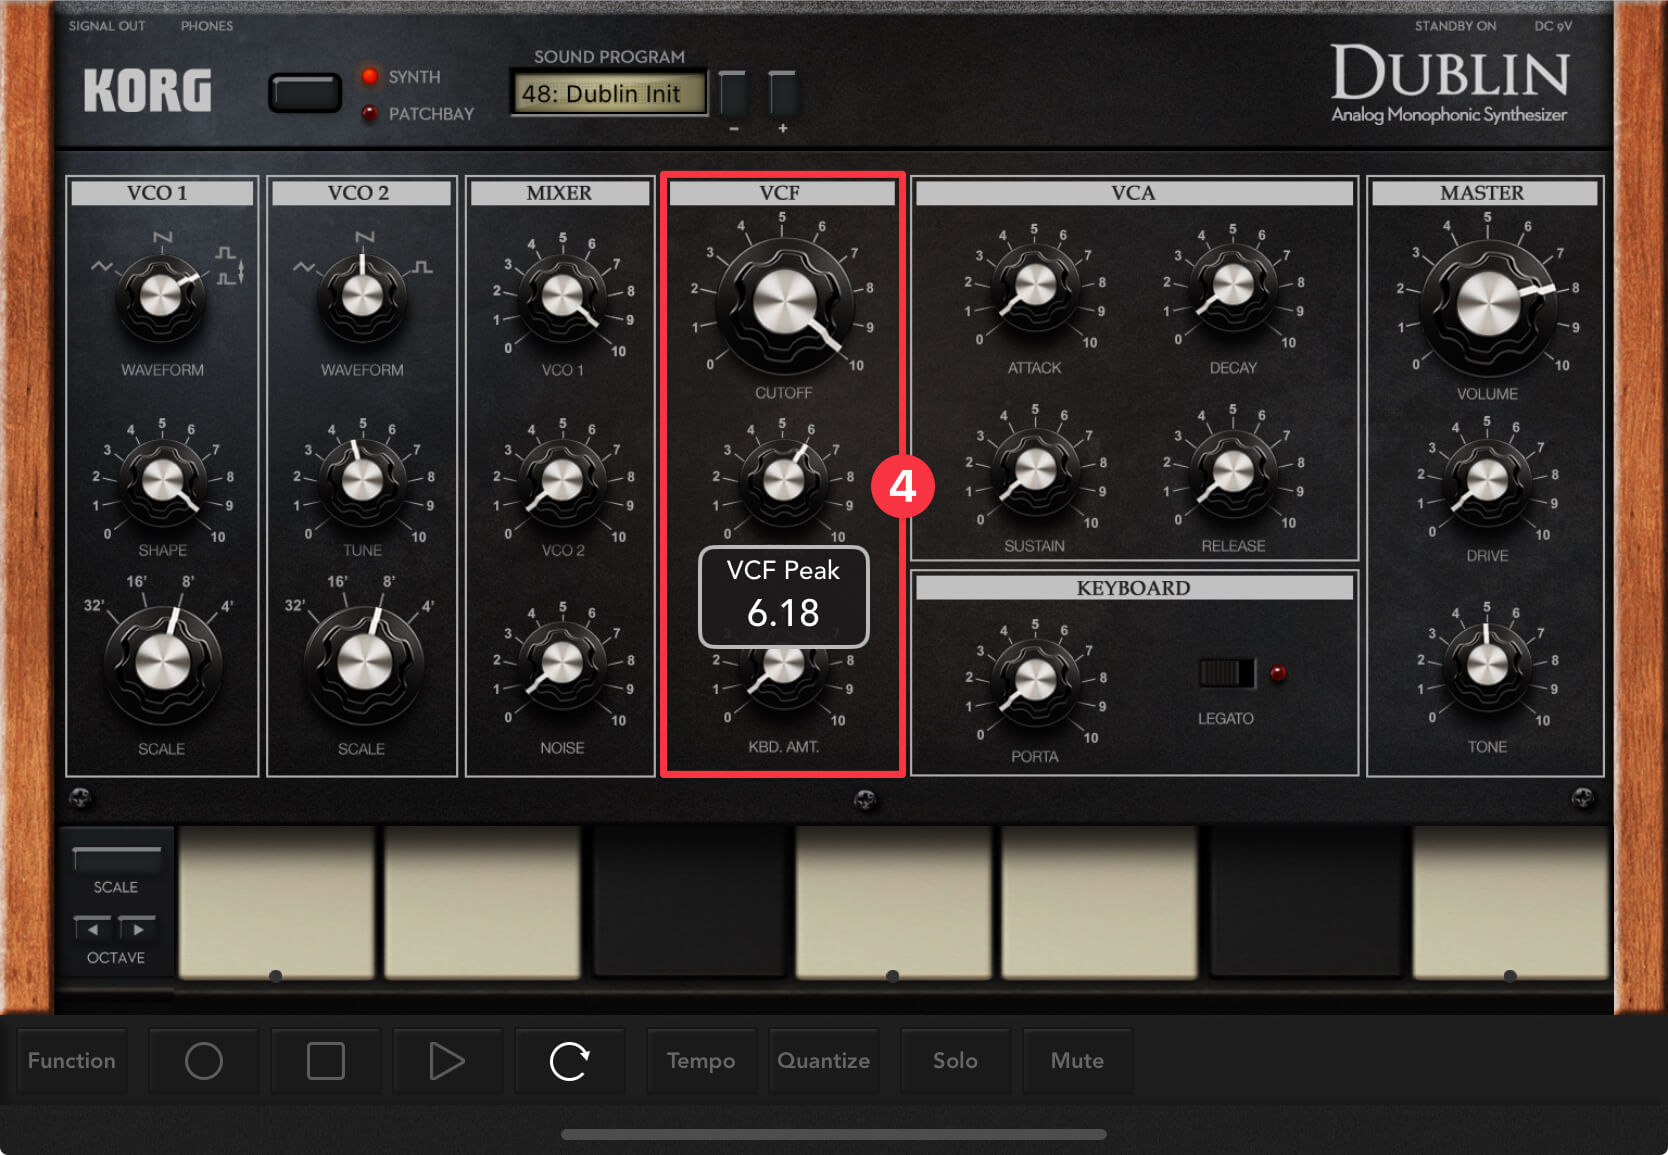Open the Tempo settings
The image size is (1668, 1155).
click(701, 1061)
